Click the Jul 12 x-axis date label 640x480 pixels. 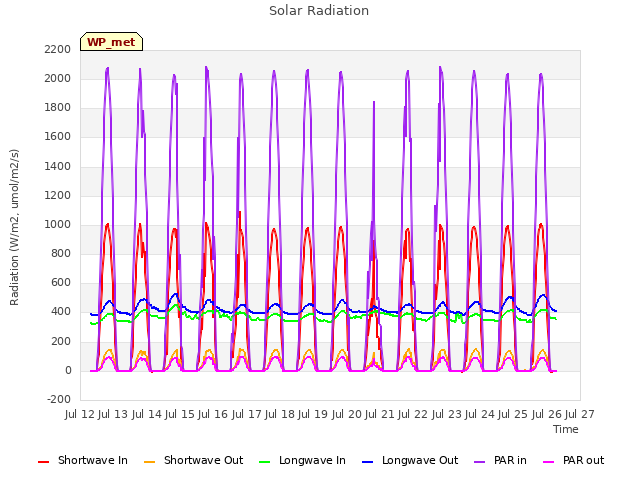click(80, 414)
